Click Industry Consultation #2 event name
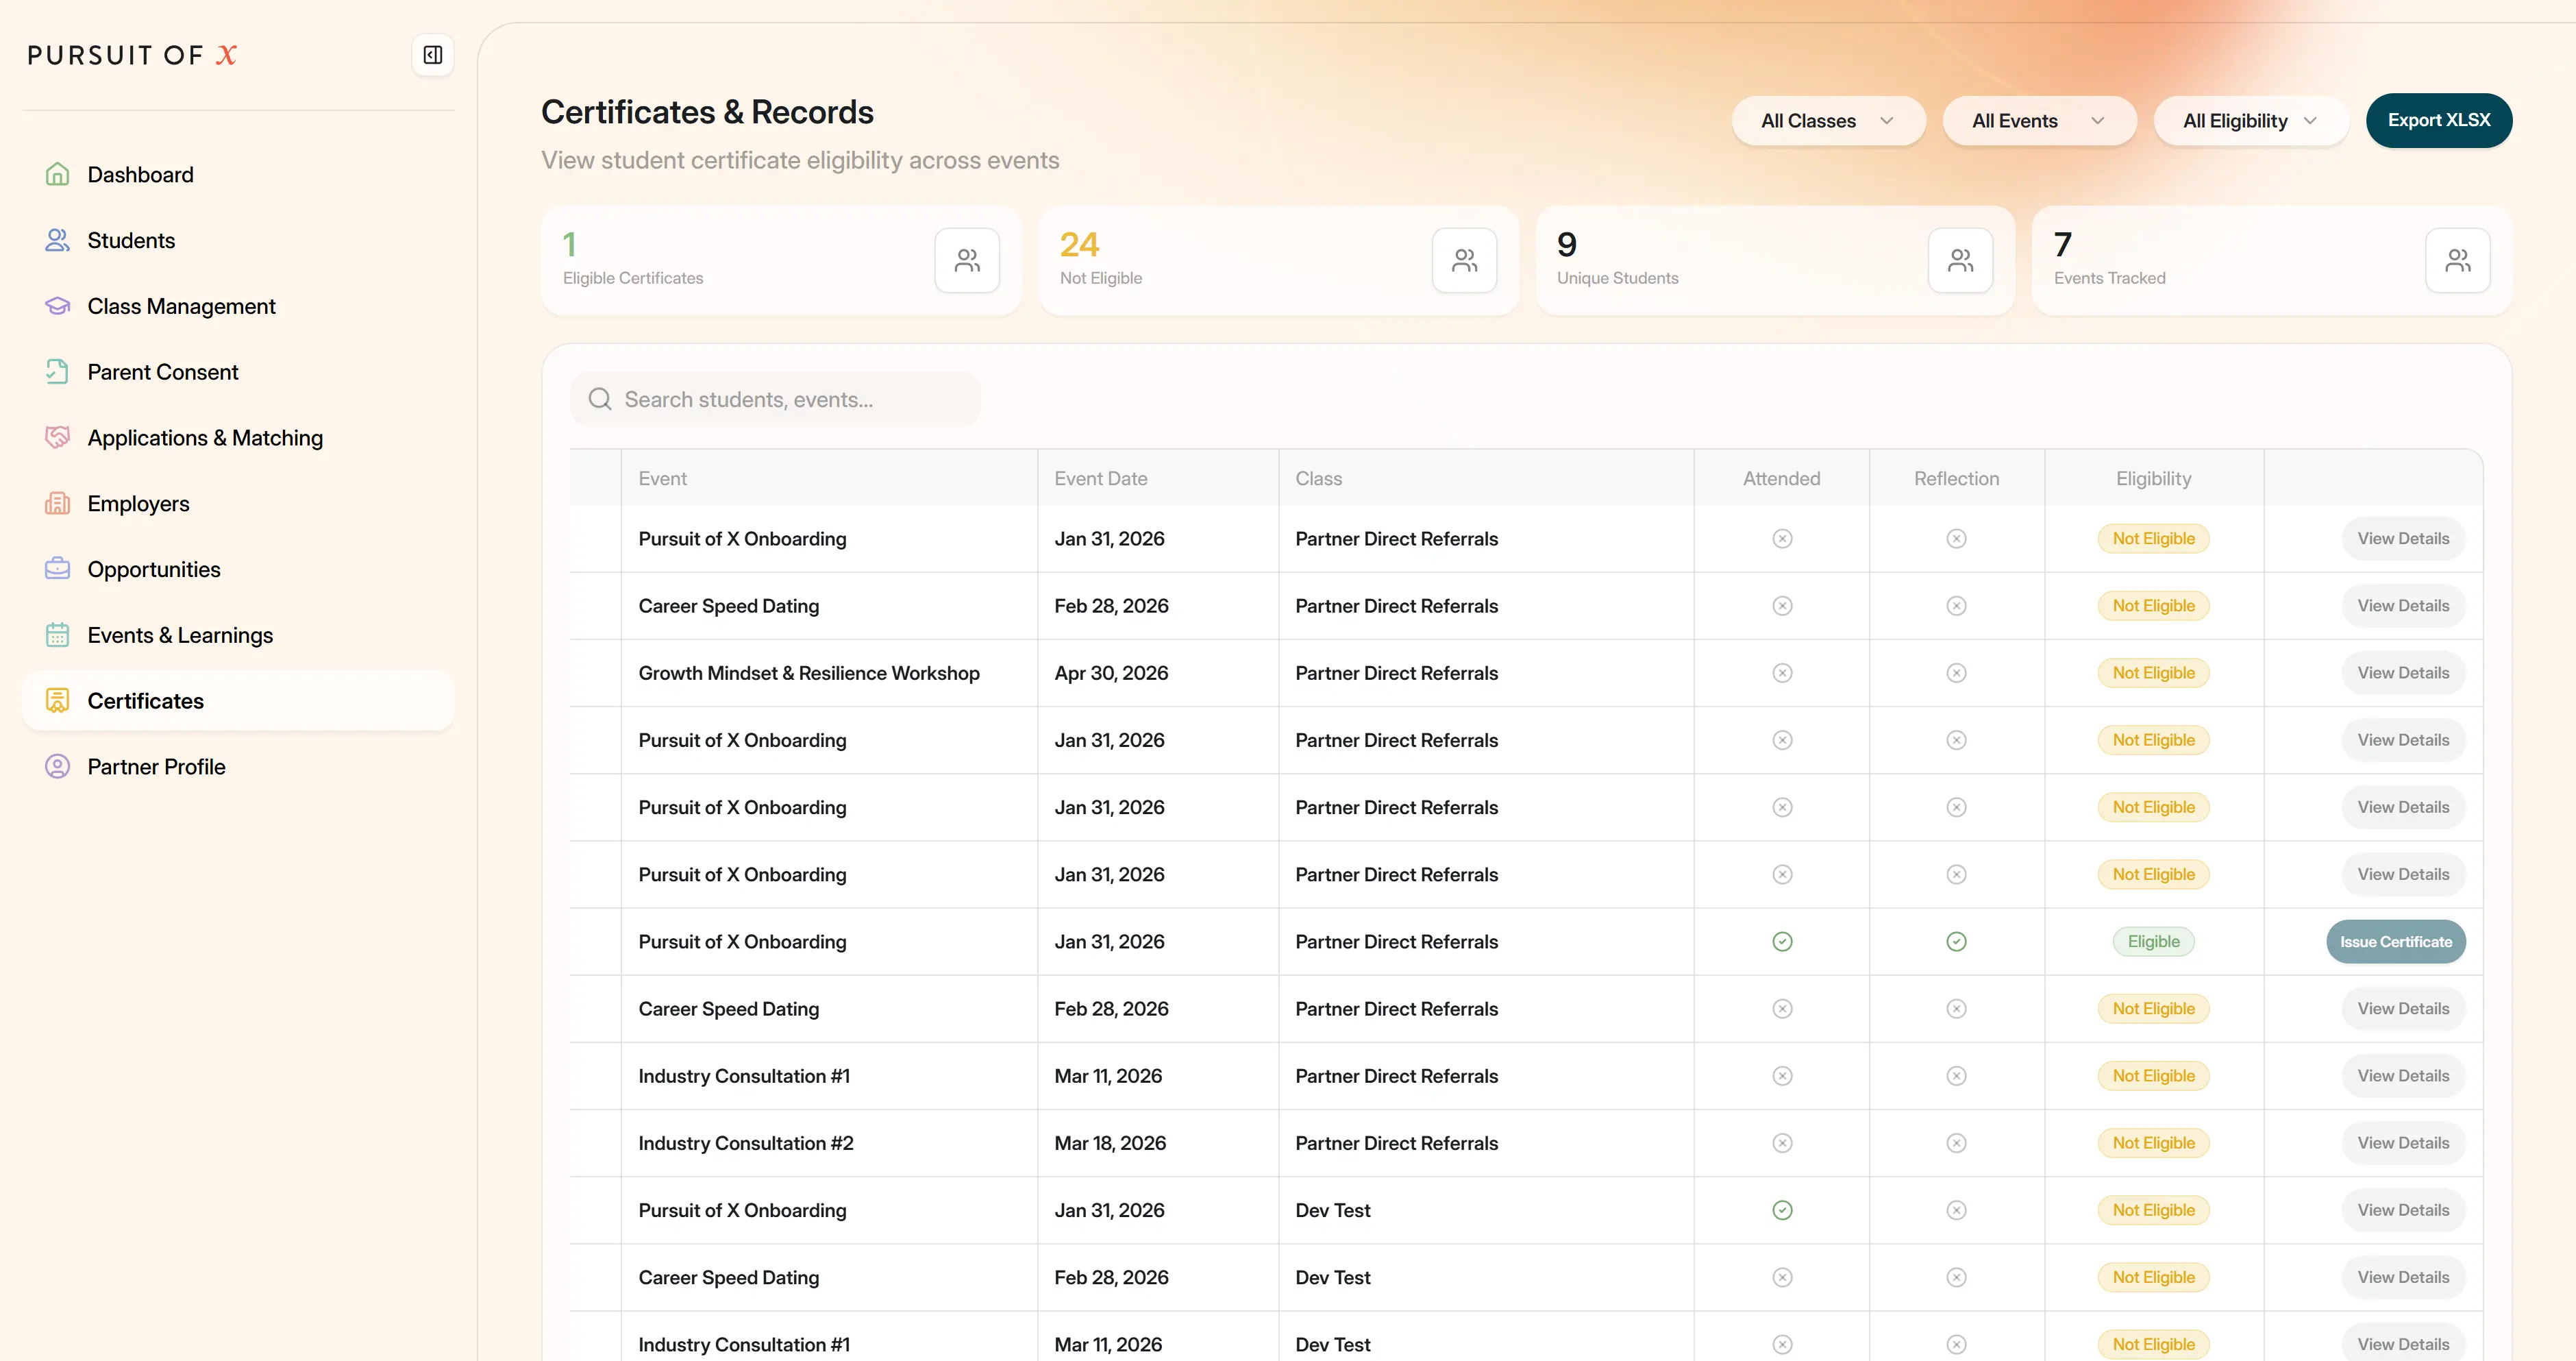Viewport: 2576px width, 1361px height. (x=746, y=1143)
